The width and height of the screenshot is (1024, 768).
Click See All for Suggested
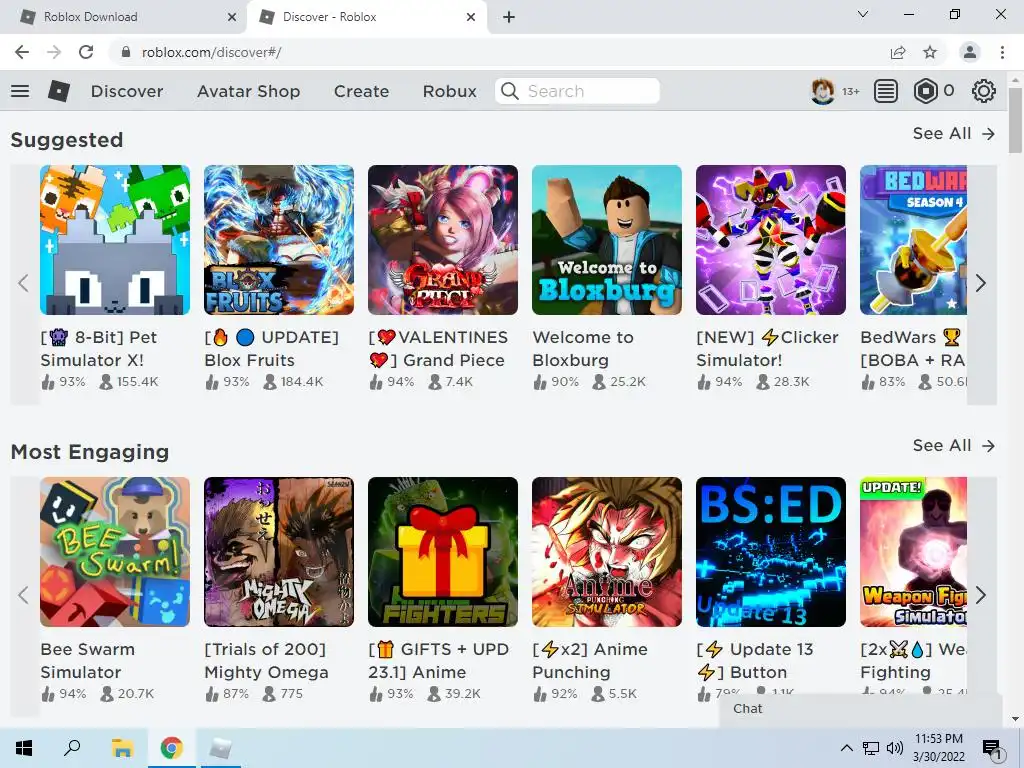click(953, 133)
